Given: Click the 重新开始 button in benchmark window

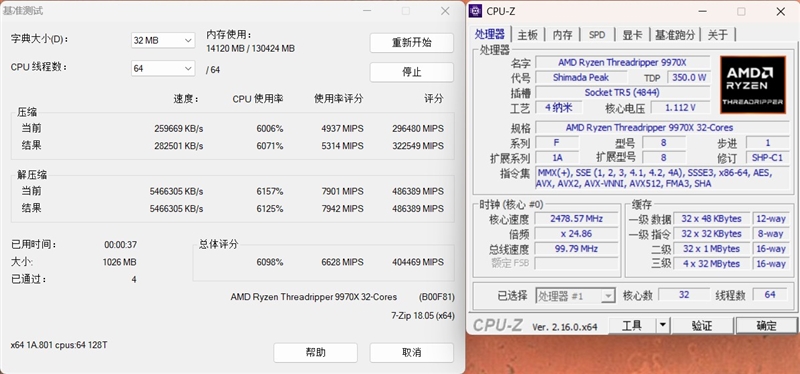Looking at the screenshot, I should coord(411,43).
